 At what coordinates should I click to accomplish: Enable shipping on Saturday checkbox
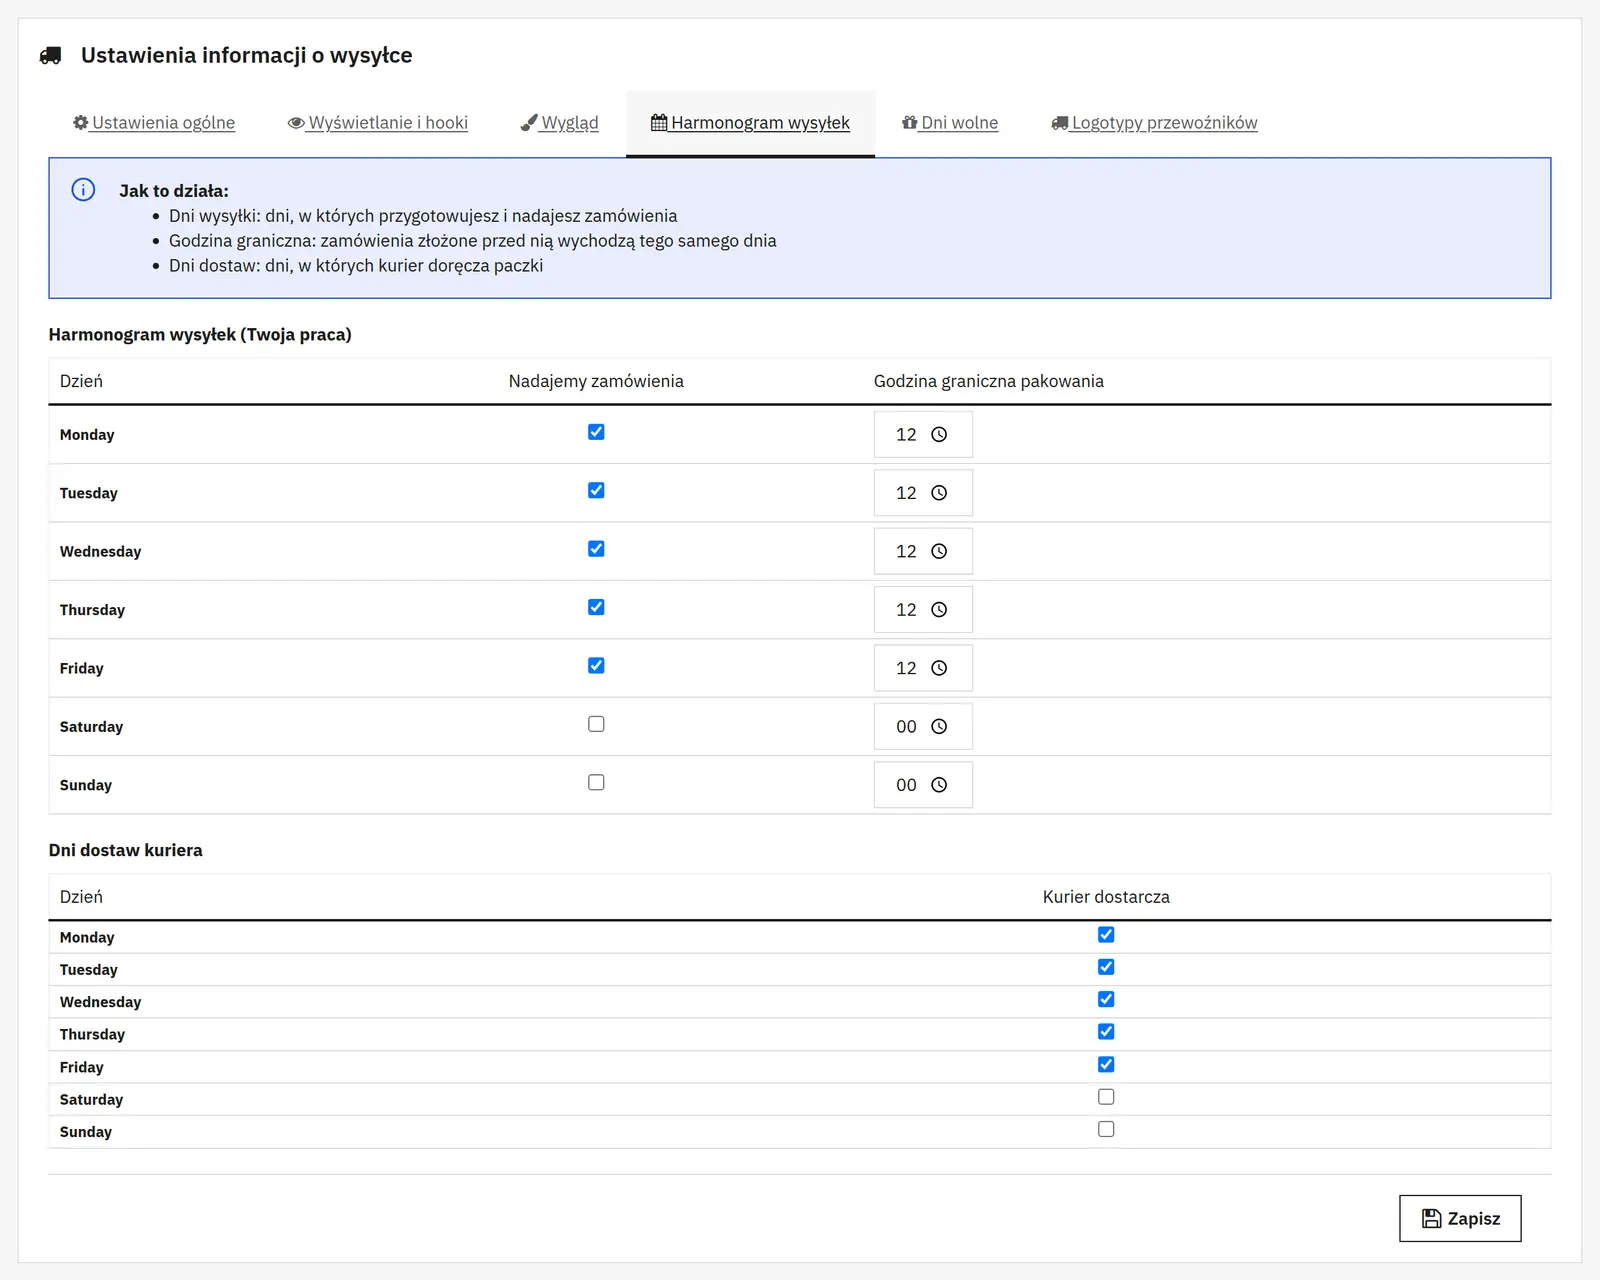coord(596,724)
